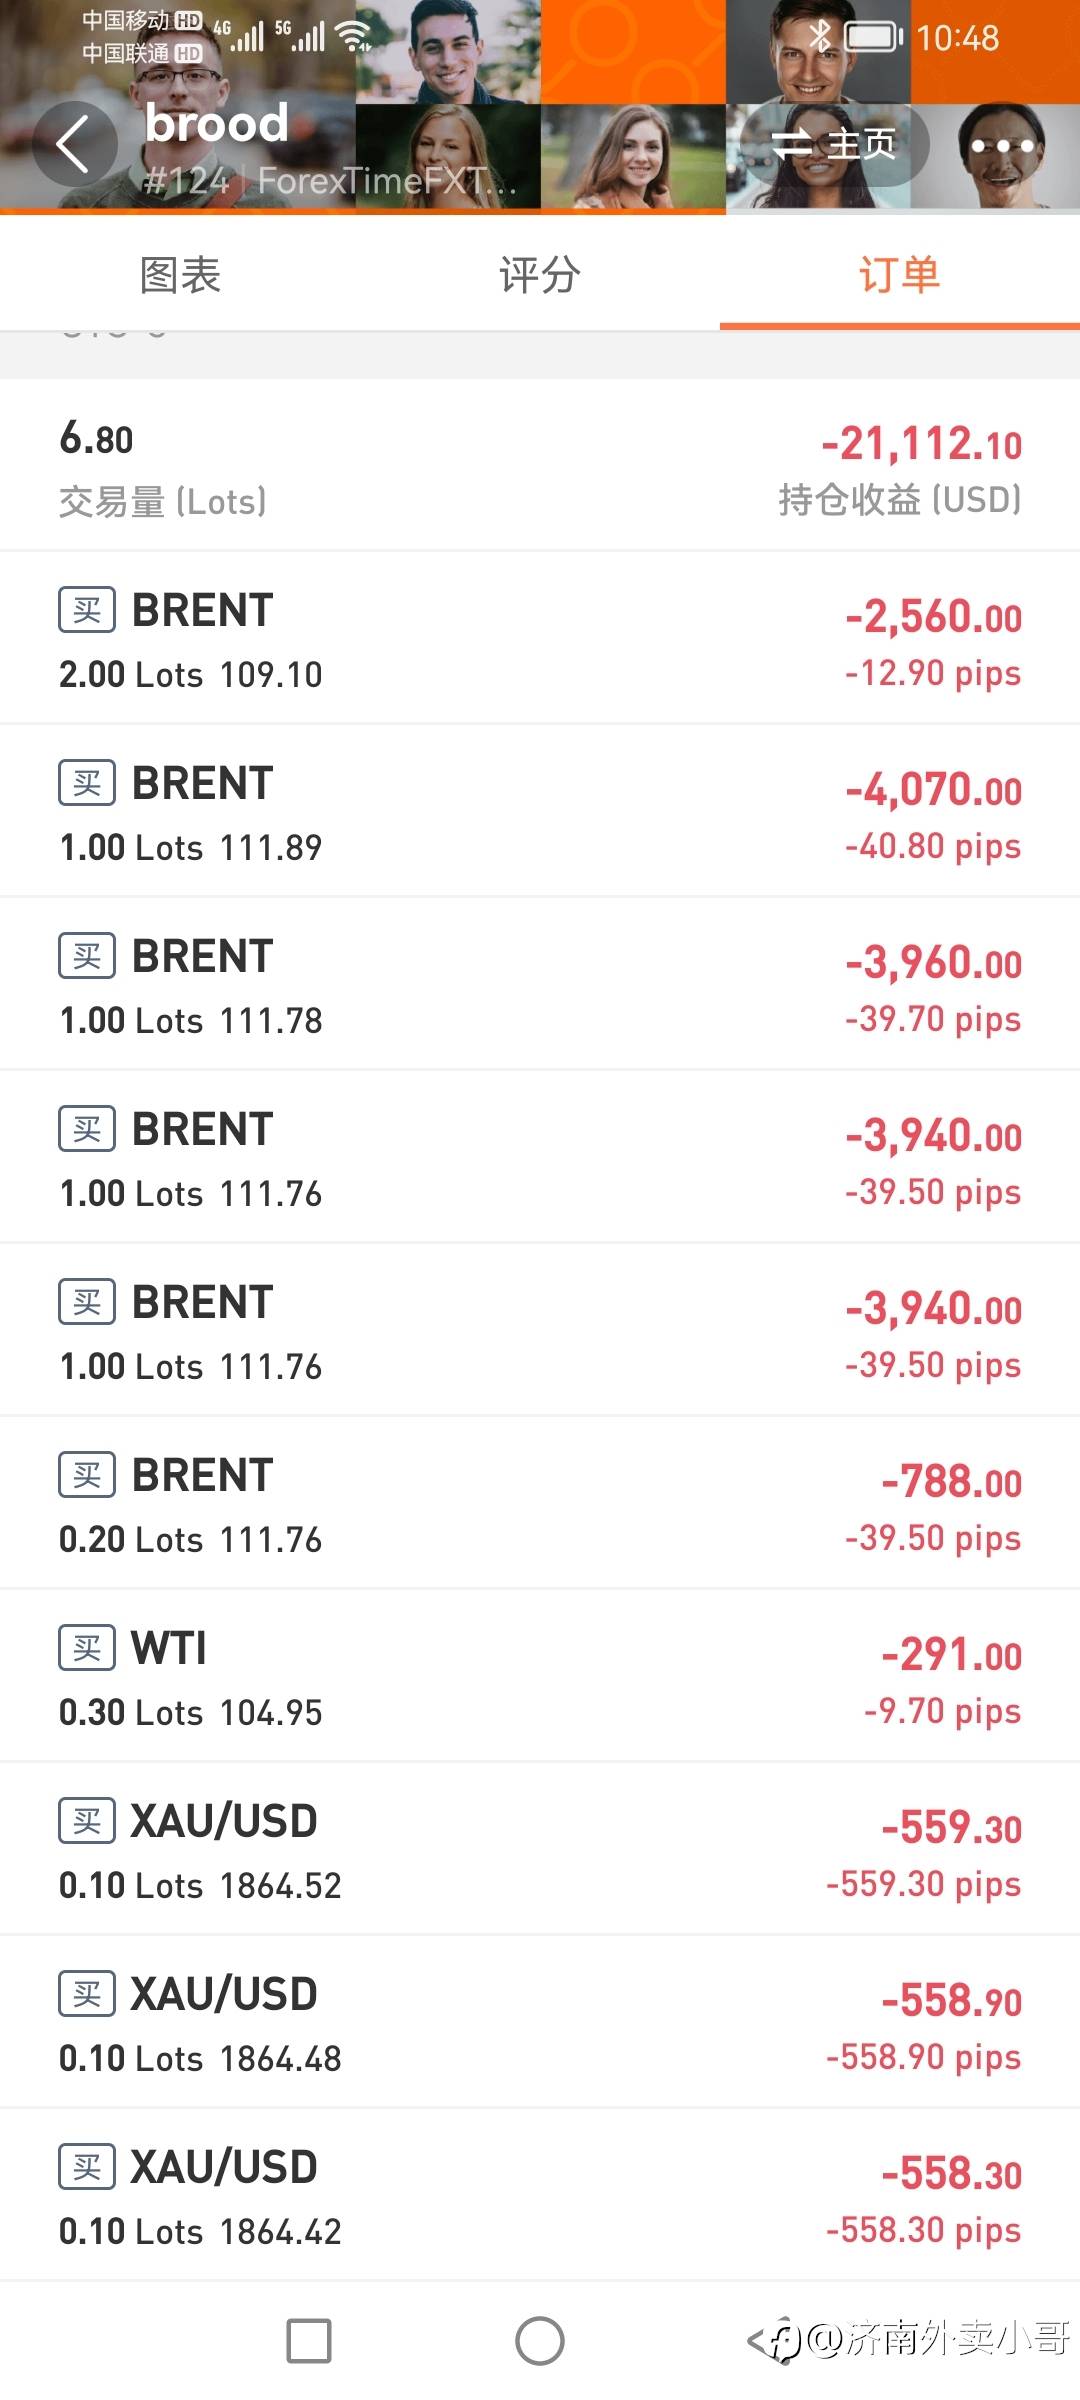The image size is (1080, 2400).
Task: Open the BRENT 1.00 Lots 111.78 order
Action: [540, 984]
